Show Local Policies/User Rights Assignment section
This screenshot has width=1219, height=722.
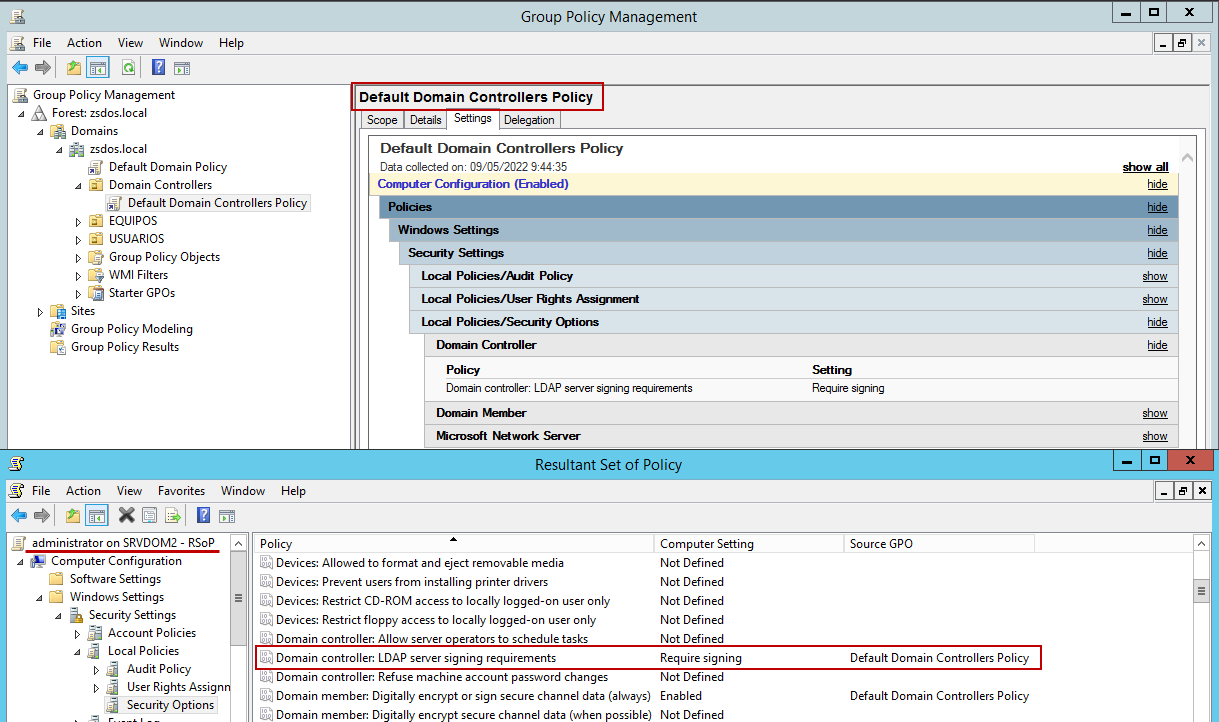click(1155, 300)
